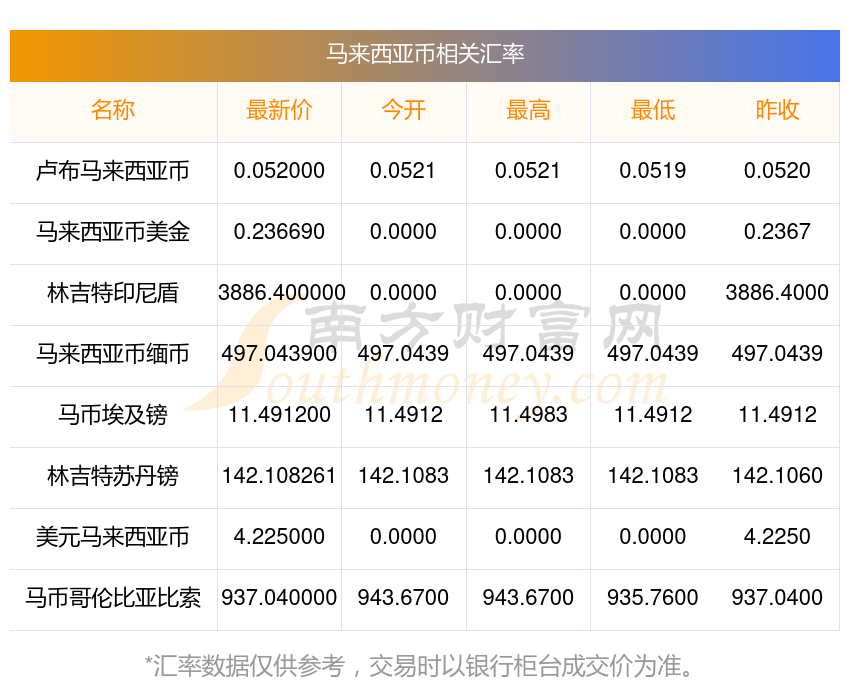
Task: Click the row name 卢布马来西亚币
Action: 113,171
